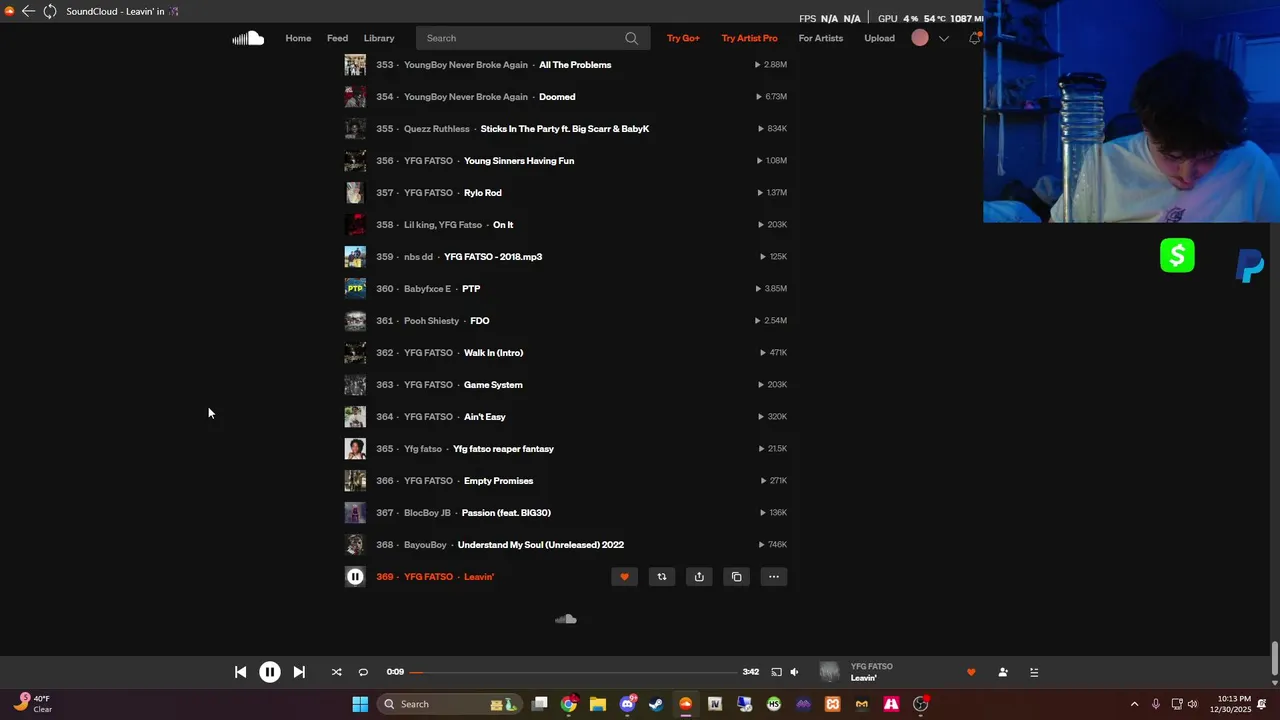Click Try Artist Pro link

pos(749,38)
